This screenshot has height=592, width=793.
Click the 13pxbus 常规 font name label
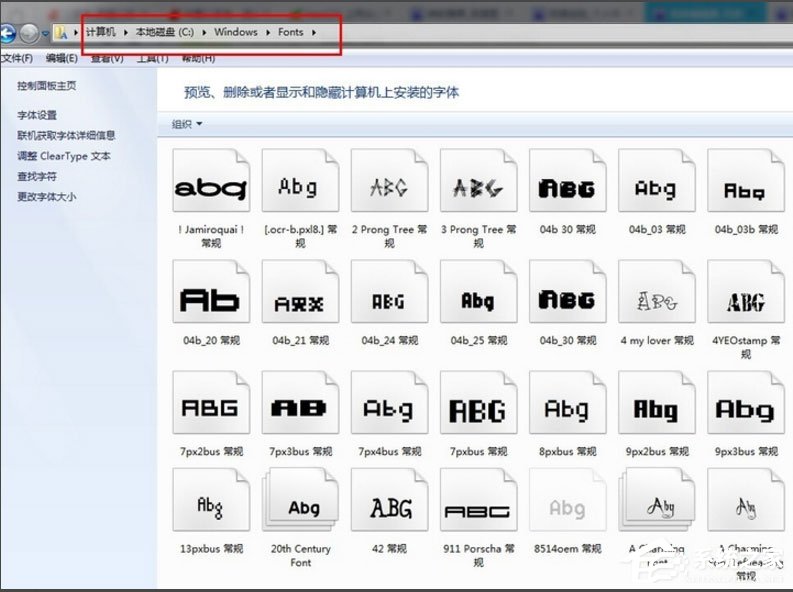(x=211, y=549)
